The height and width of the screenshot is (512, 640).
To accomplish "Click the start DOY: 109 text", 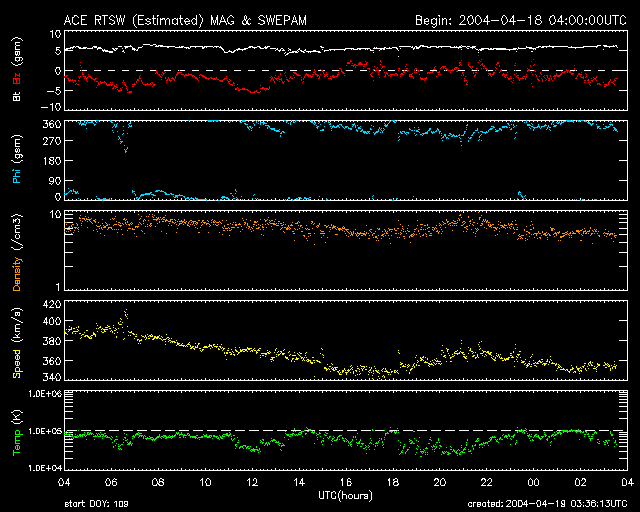I will coord(98,505).
